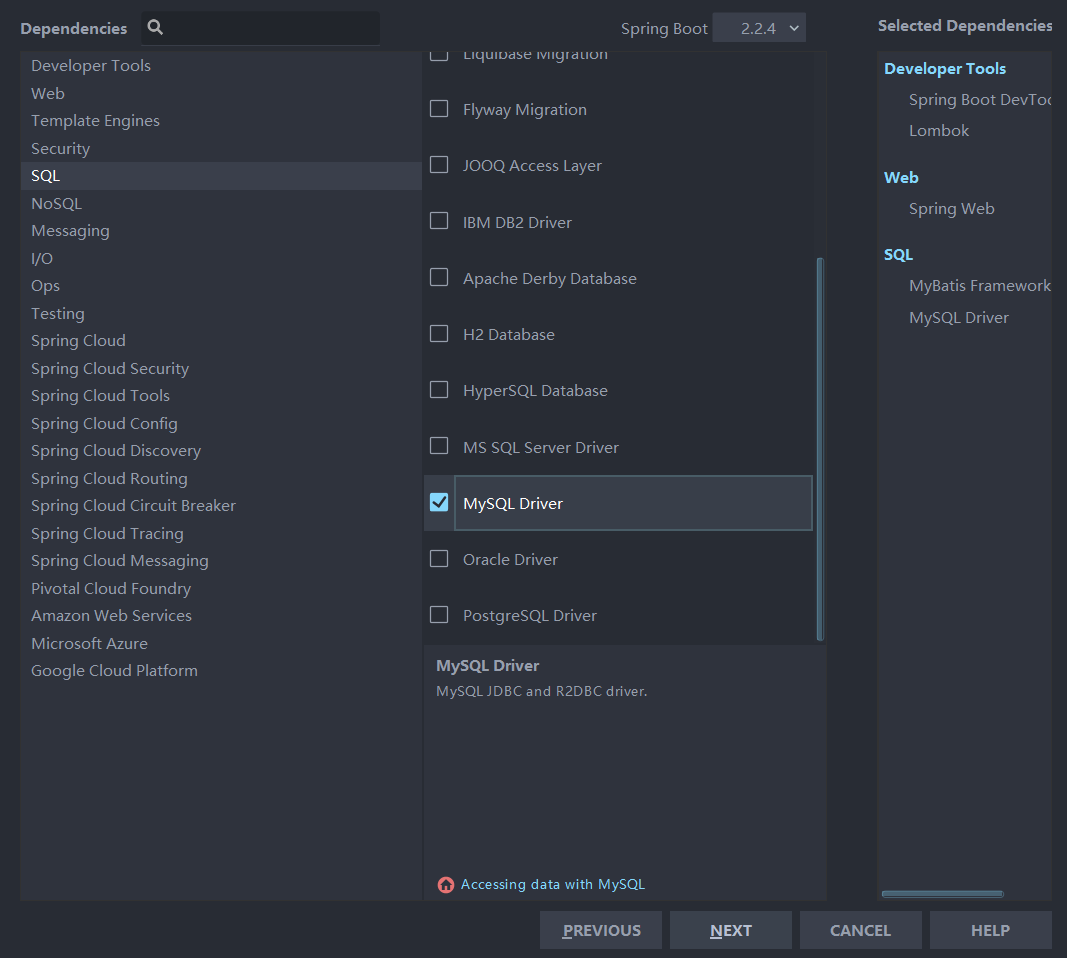1067x958 pixels.
Task: Open the Ops category
Action: tap(221, 286)
